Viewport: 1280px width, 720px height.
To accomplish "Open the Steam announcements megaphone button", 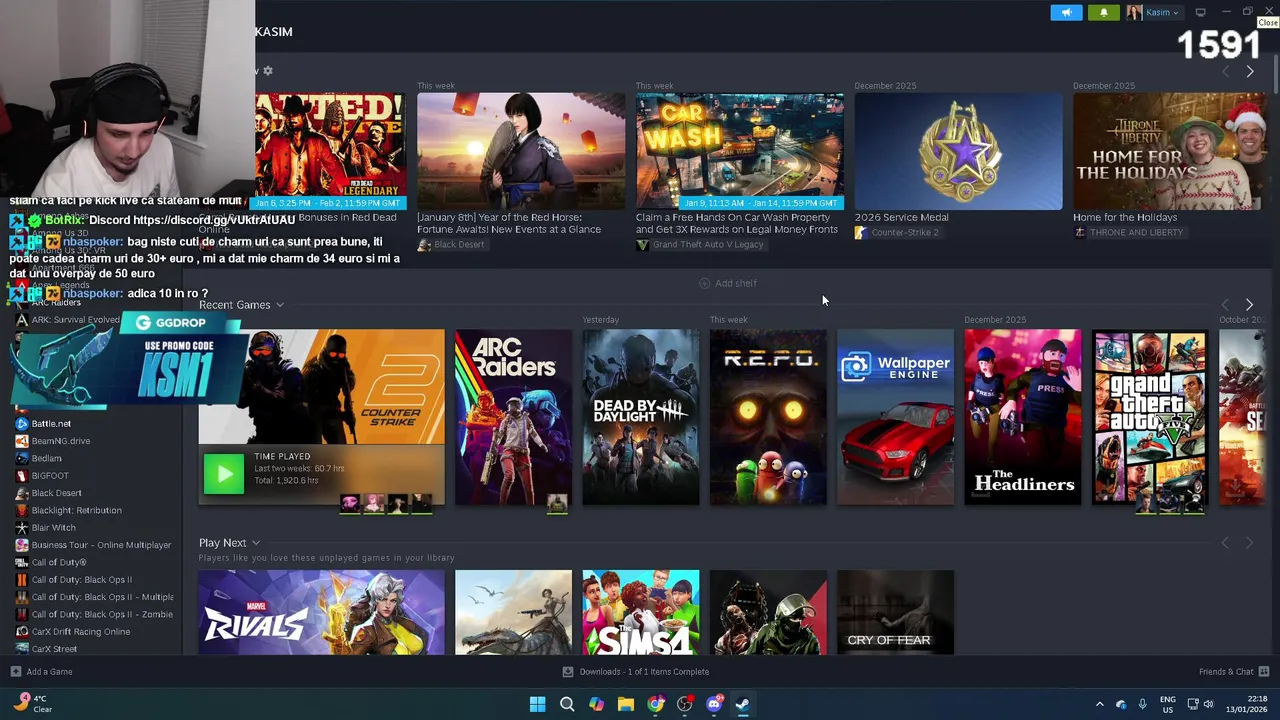I will point(1066,12).
